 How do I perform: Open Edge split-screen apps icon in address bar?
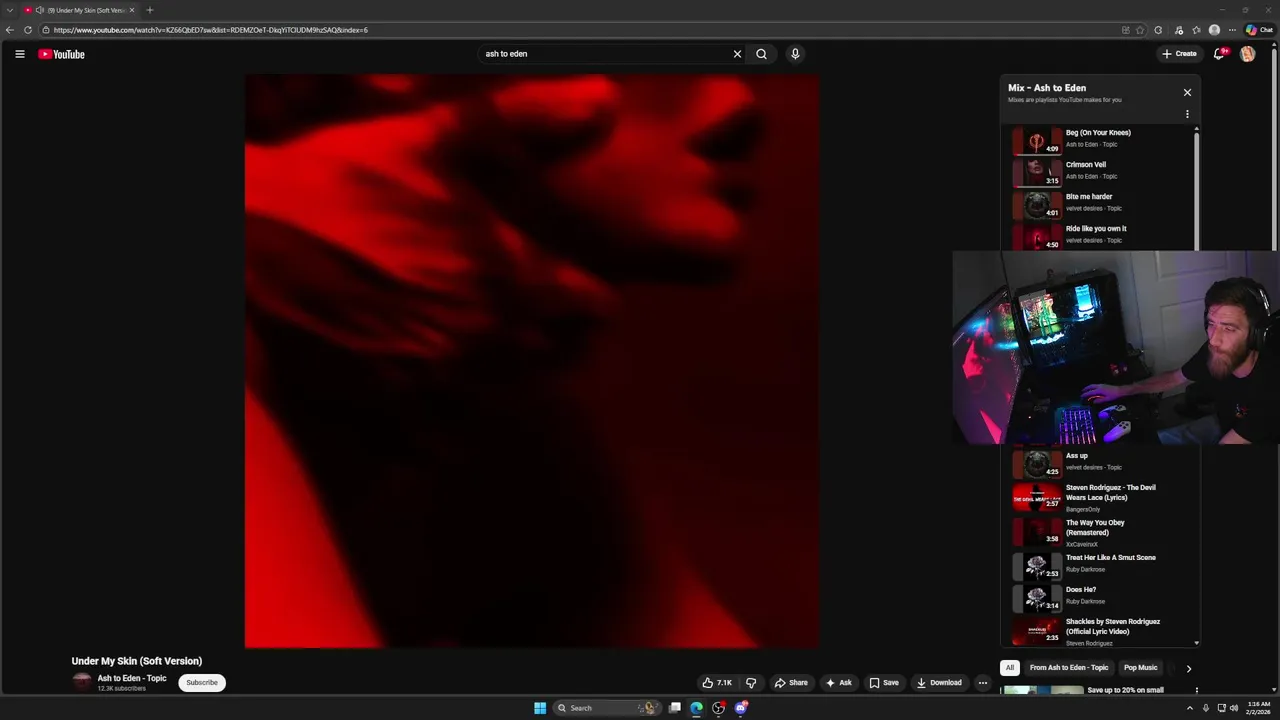coord(1125,30)
